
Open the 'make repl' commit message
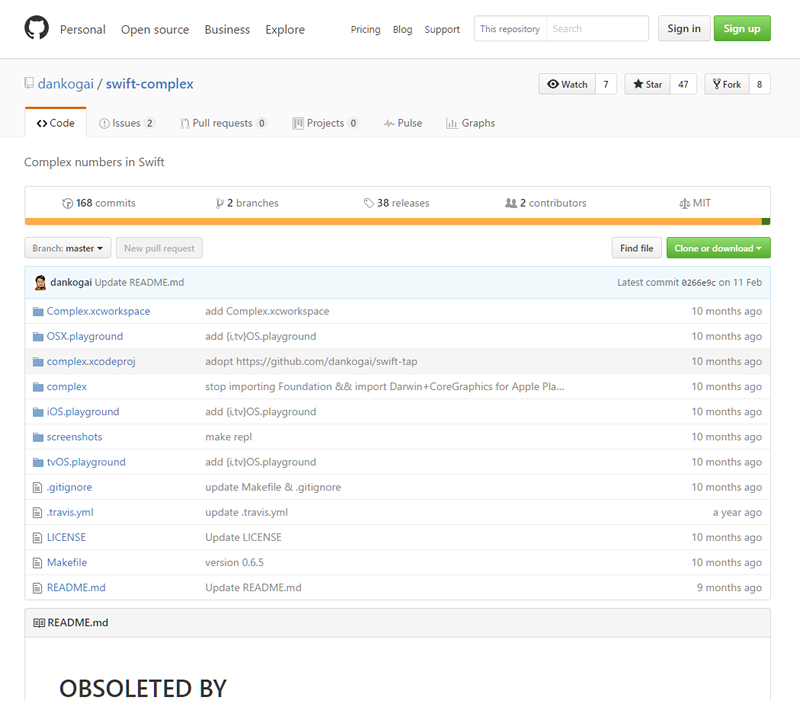(229, 437)
